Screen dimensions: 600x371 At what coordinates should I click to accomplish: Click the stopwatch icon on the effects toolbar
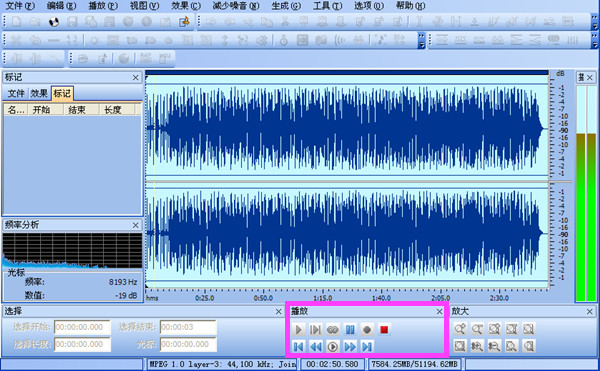point(284,40)
